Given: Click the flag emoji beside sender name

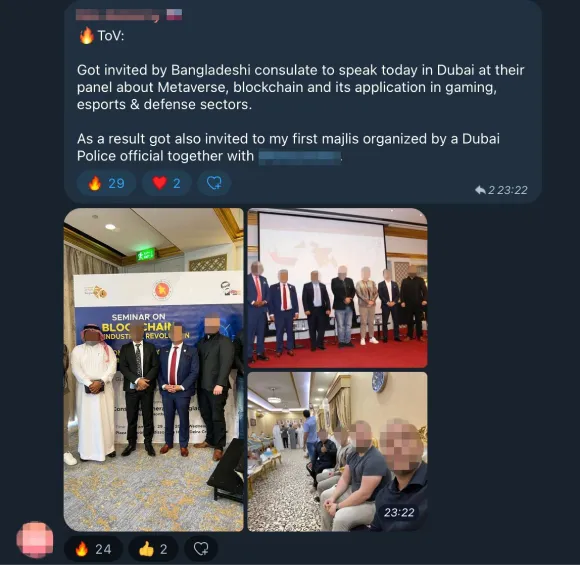Looking at the screenshot, I should point(174,15).
